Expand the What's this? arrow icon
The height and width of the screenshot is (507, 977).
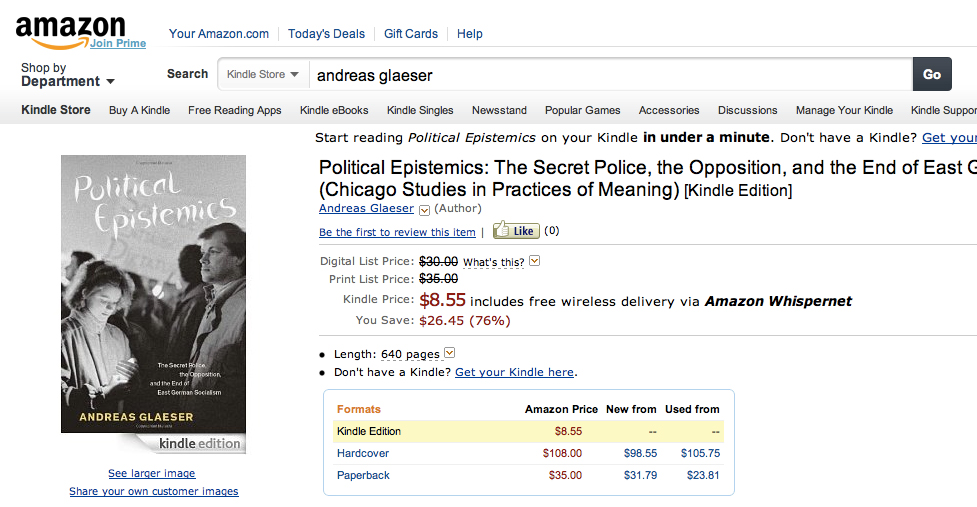[534, 261]
